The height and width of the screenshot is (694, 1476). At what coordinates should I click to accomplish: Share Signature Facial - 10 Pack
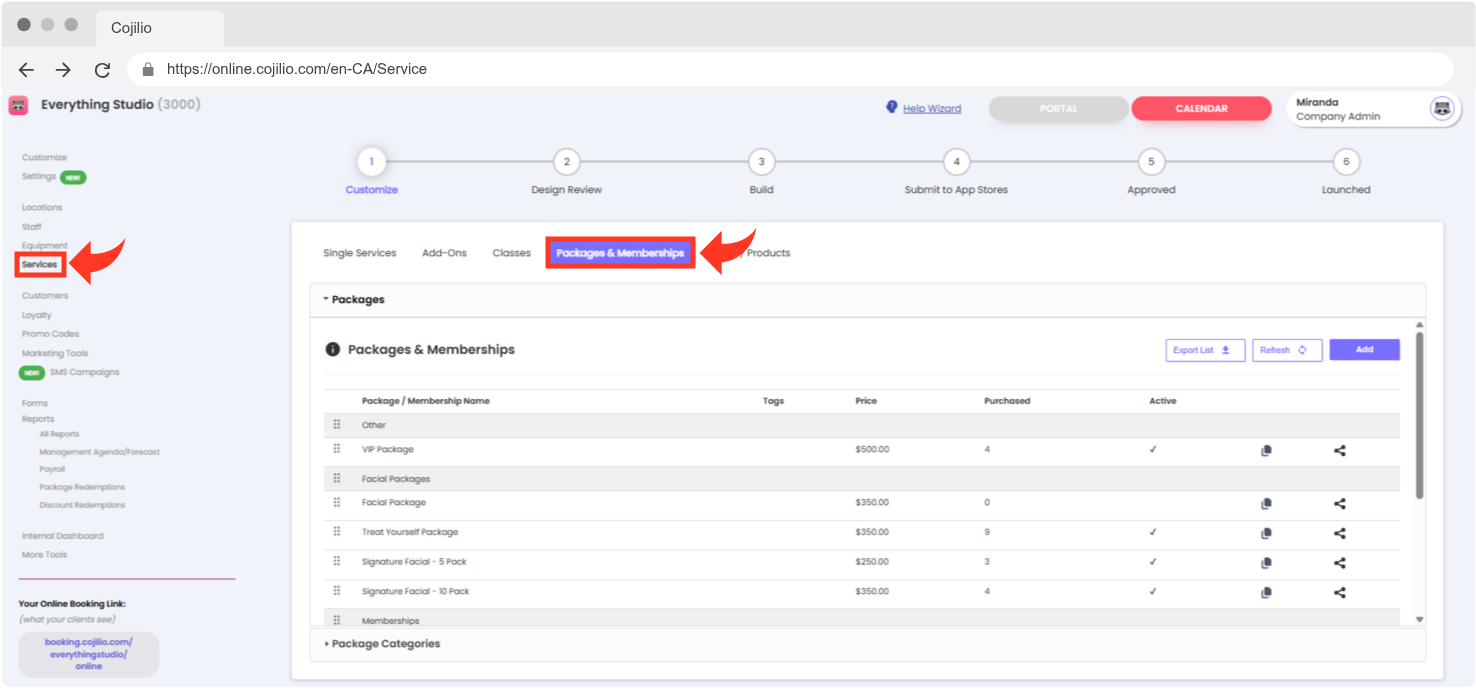point(1340,592)
